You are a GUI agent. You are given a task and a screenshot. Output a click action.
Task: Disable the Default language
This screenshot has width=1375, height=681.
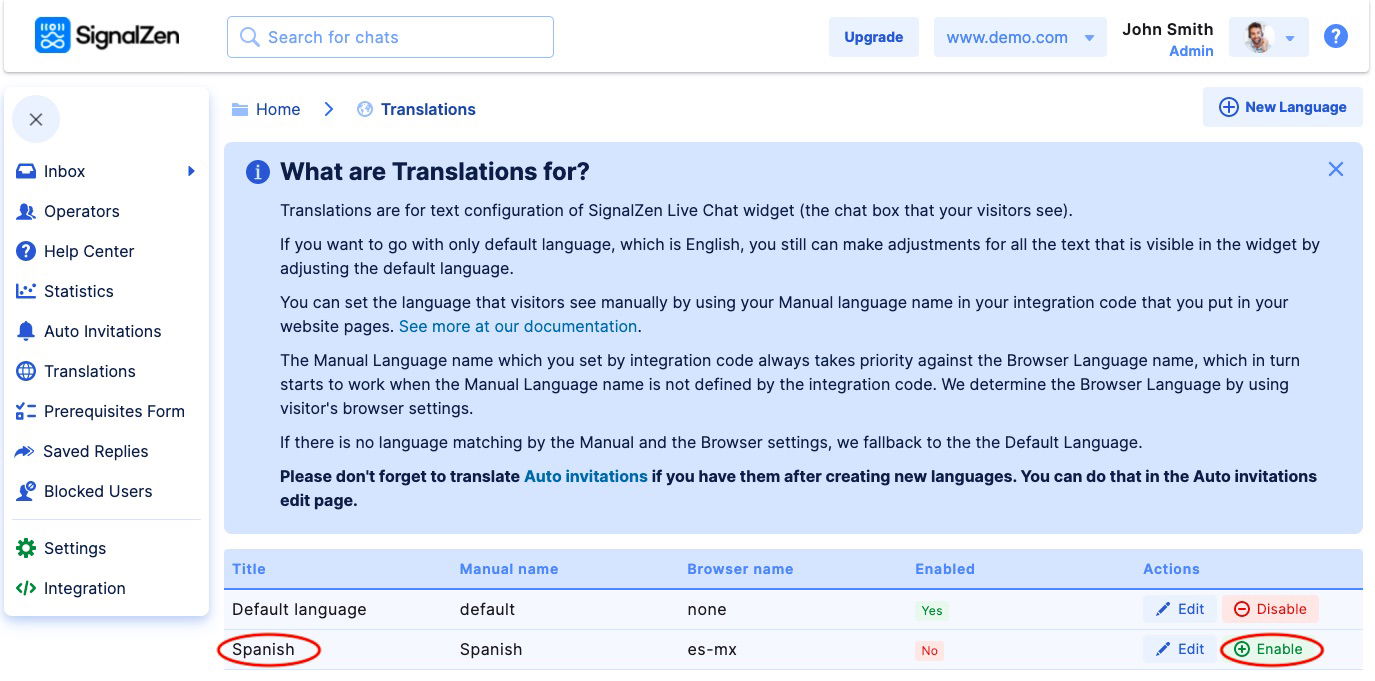[1270, 609]
